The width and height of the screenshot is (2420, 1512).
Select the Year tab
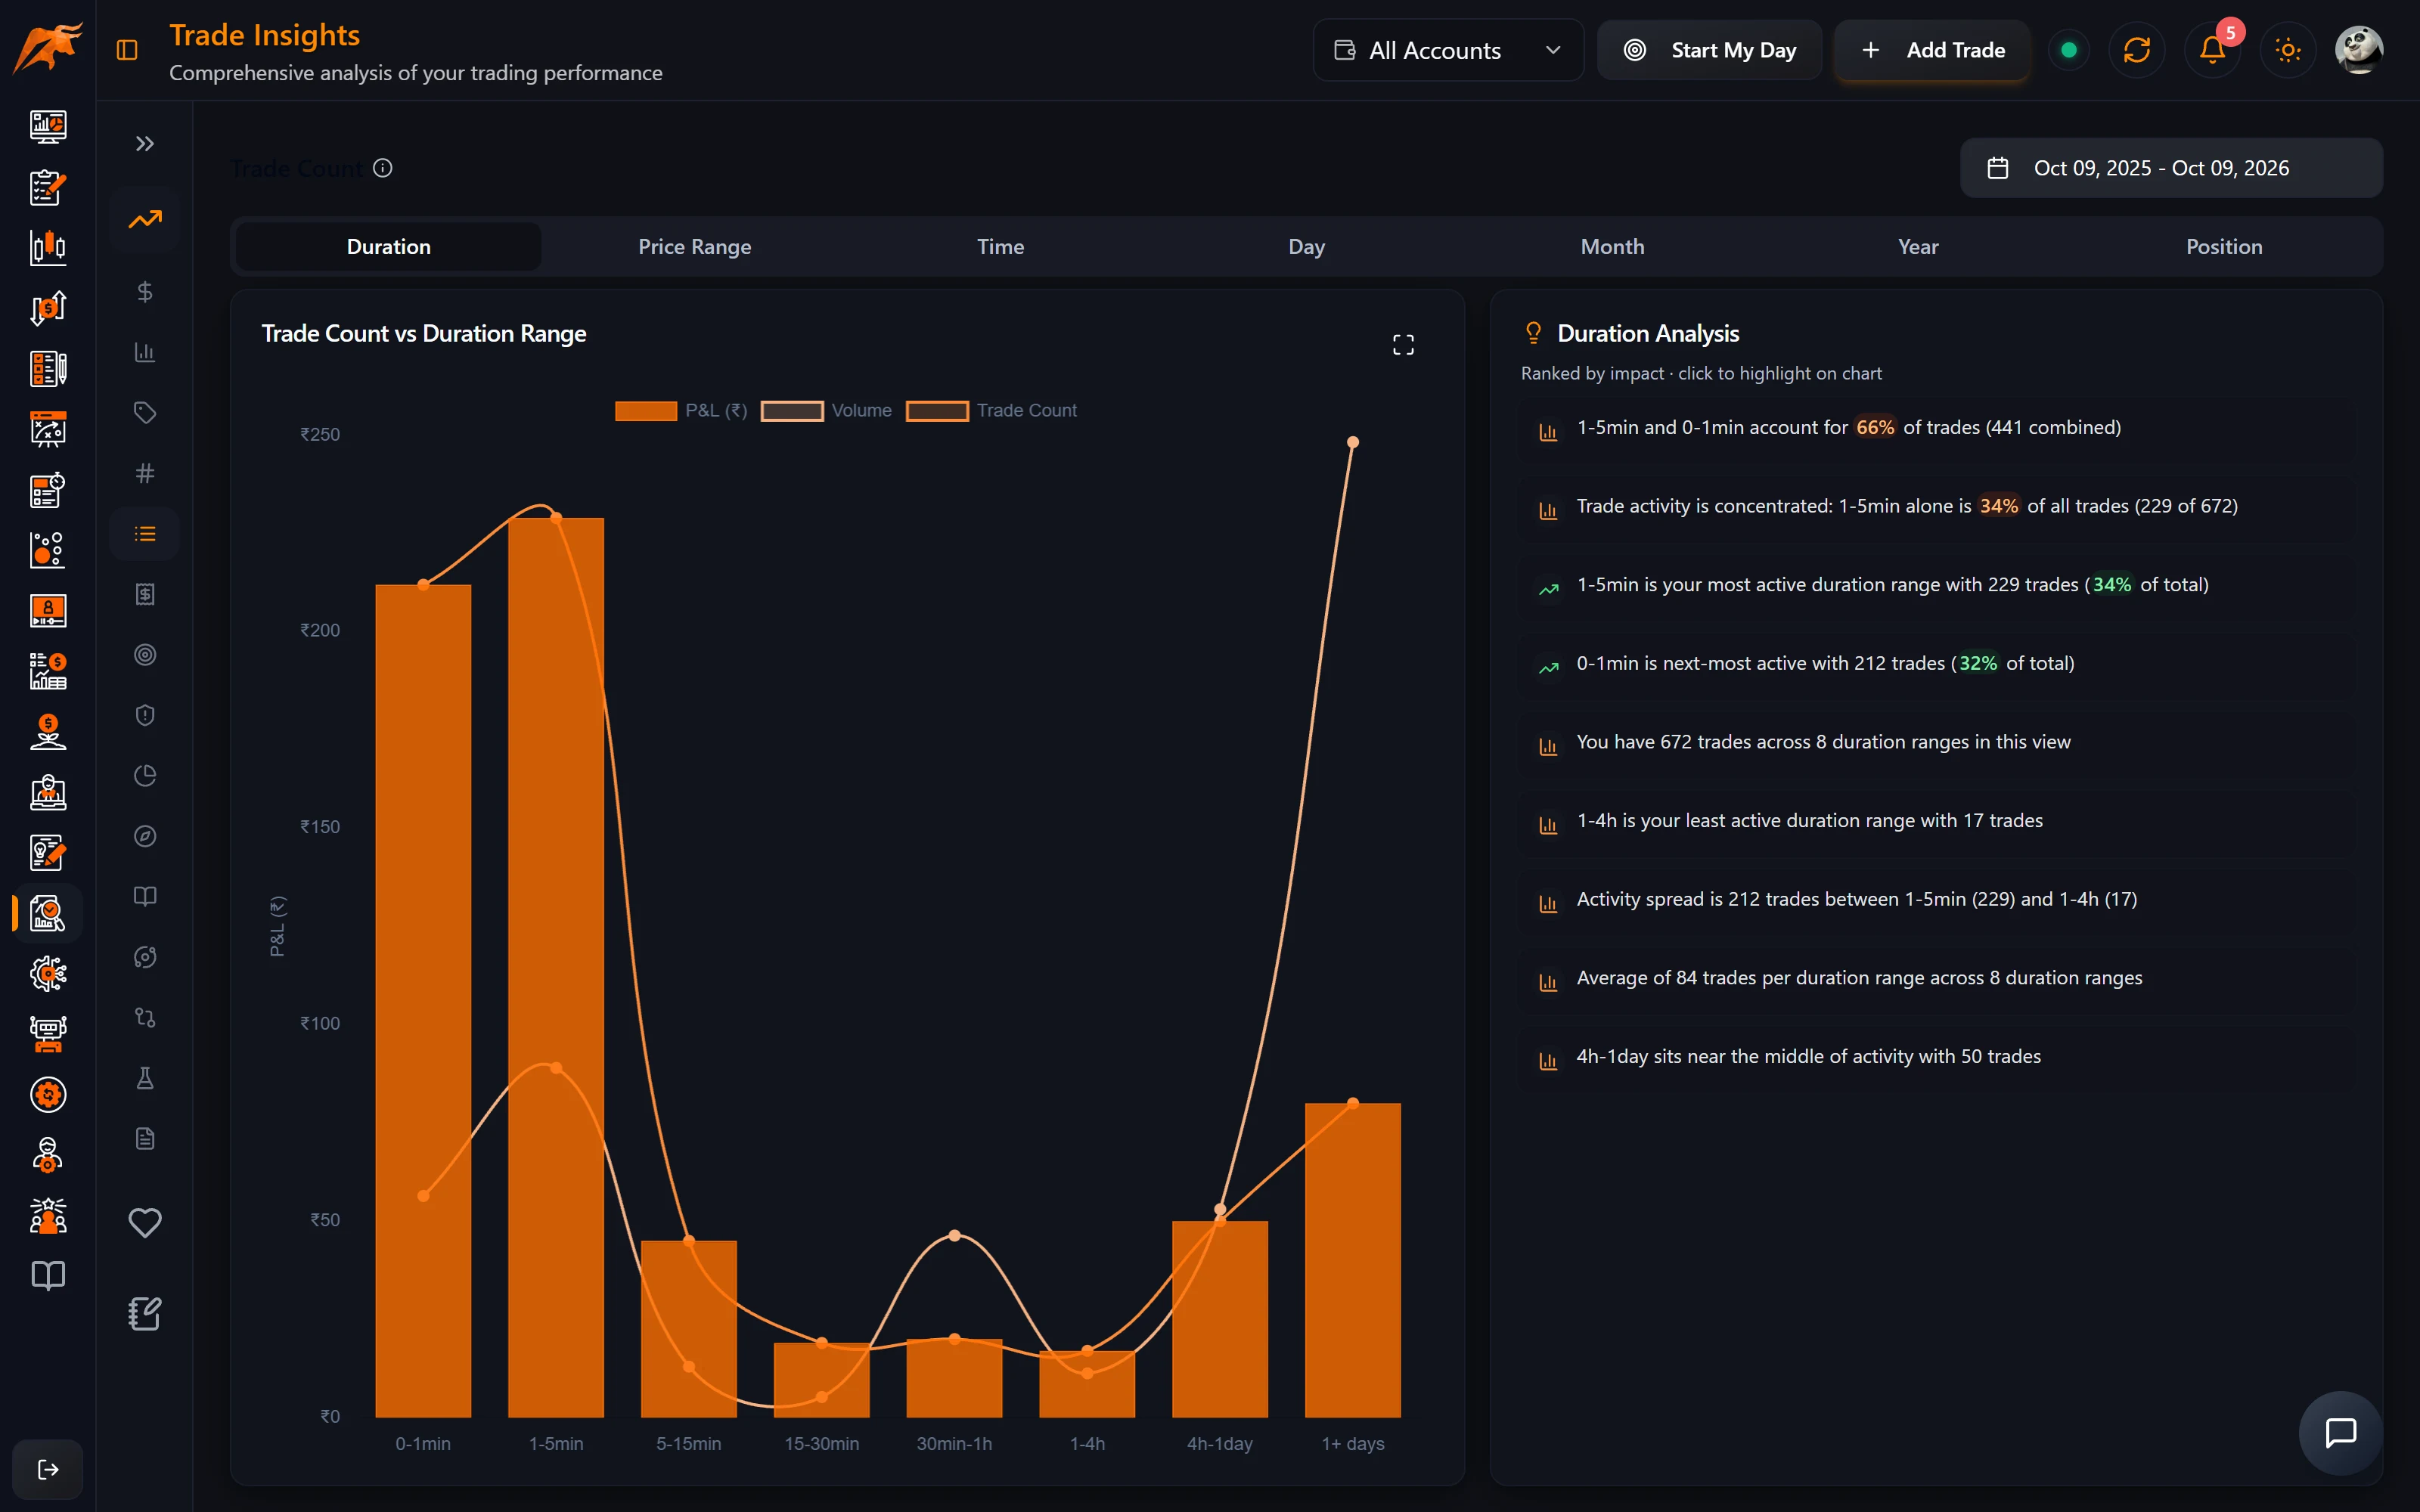coord(1918,247)
